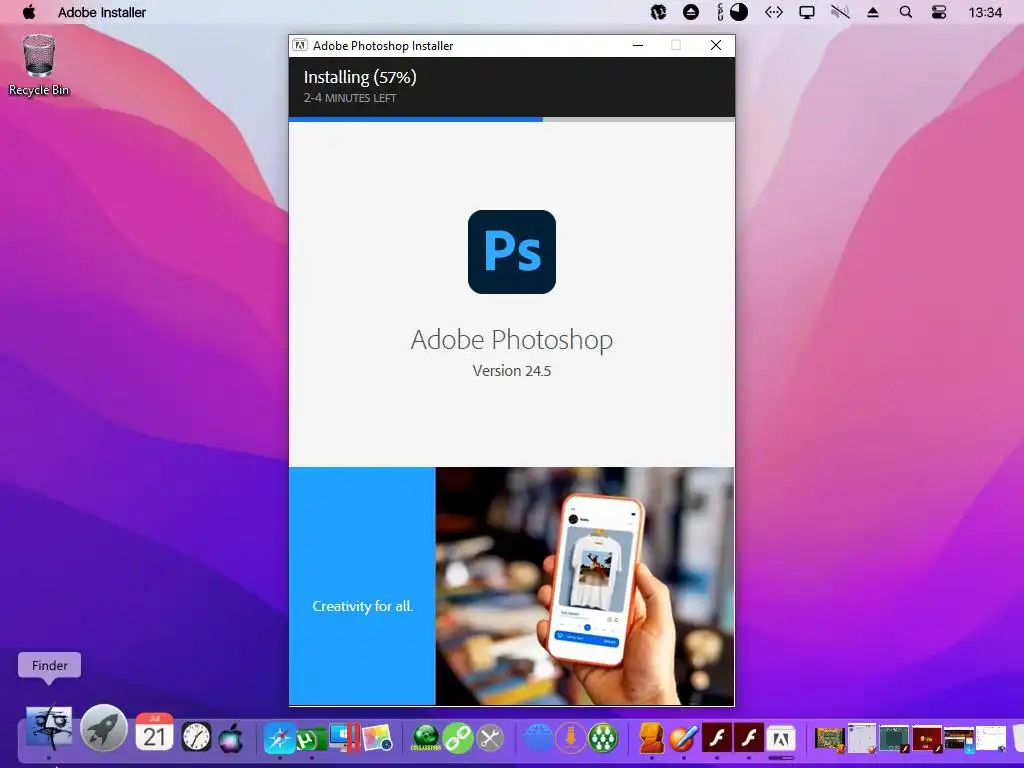1024x768 pixels.
Task: Click the 'Adobe Photoshop' product name
Action: [512, 340]
